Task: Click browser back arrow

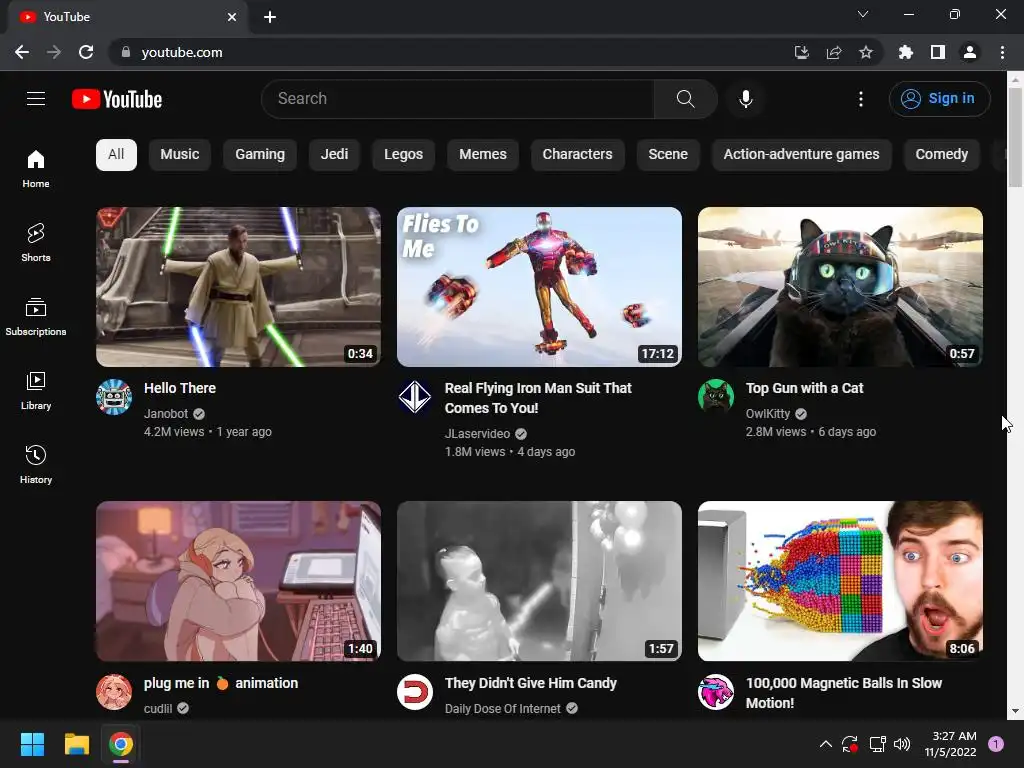Action: (22, 52)
